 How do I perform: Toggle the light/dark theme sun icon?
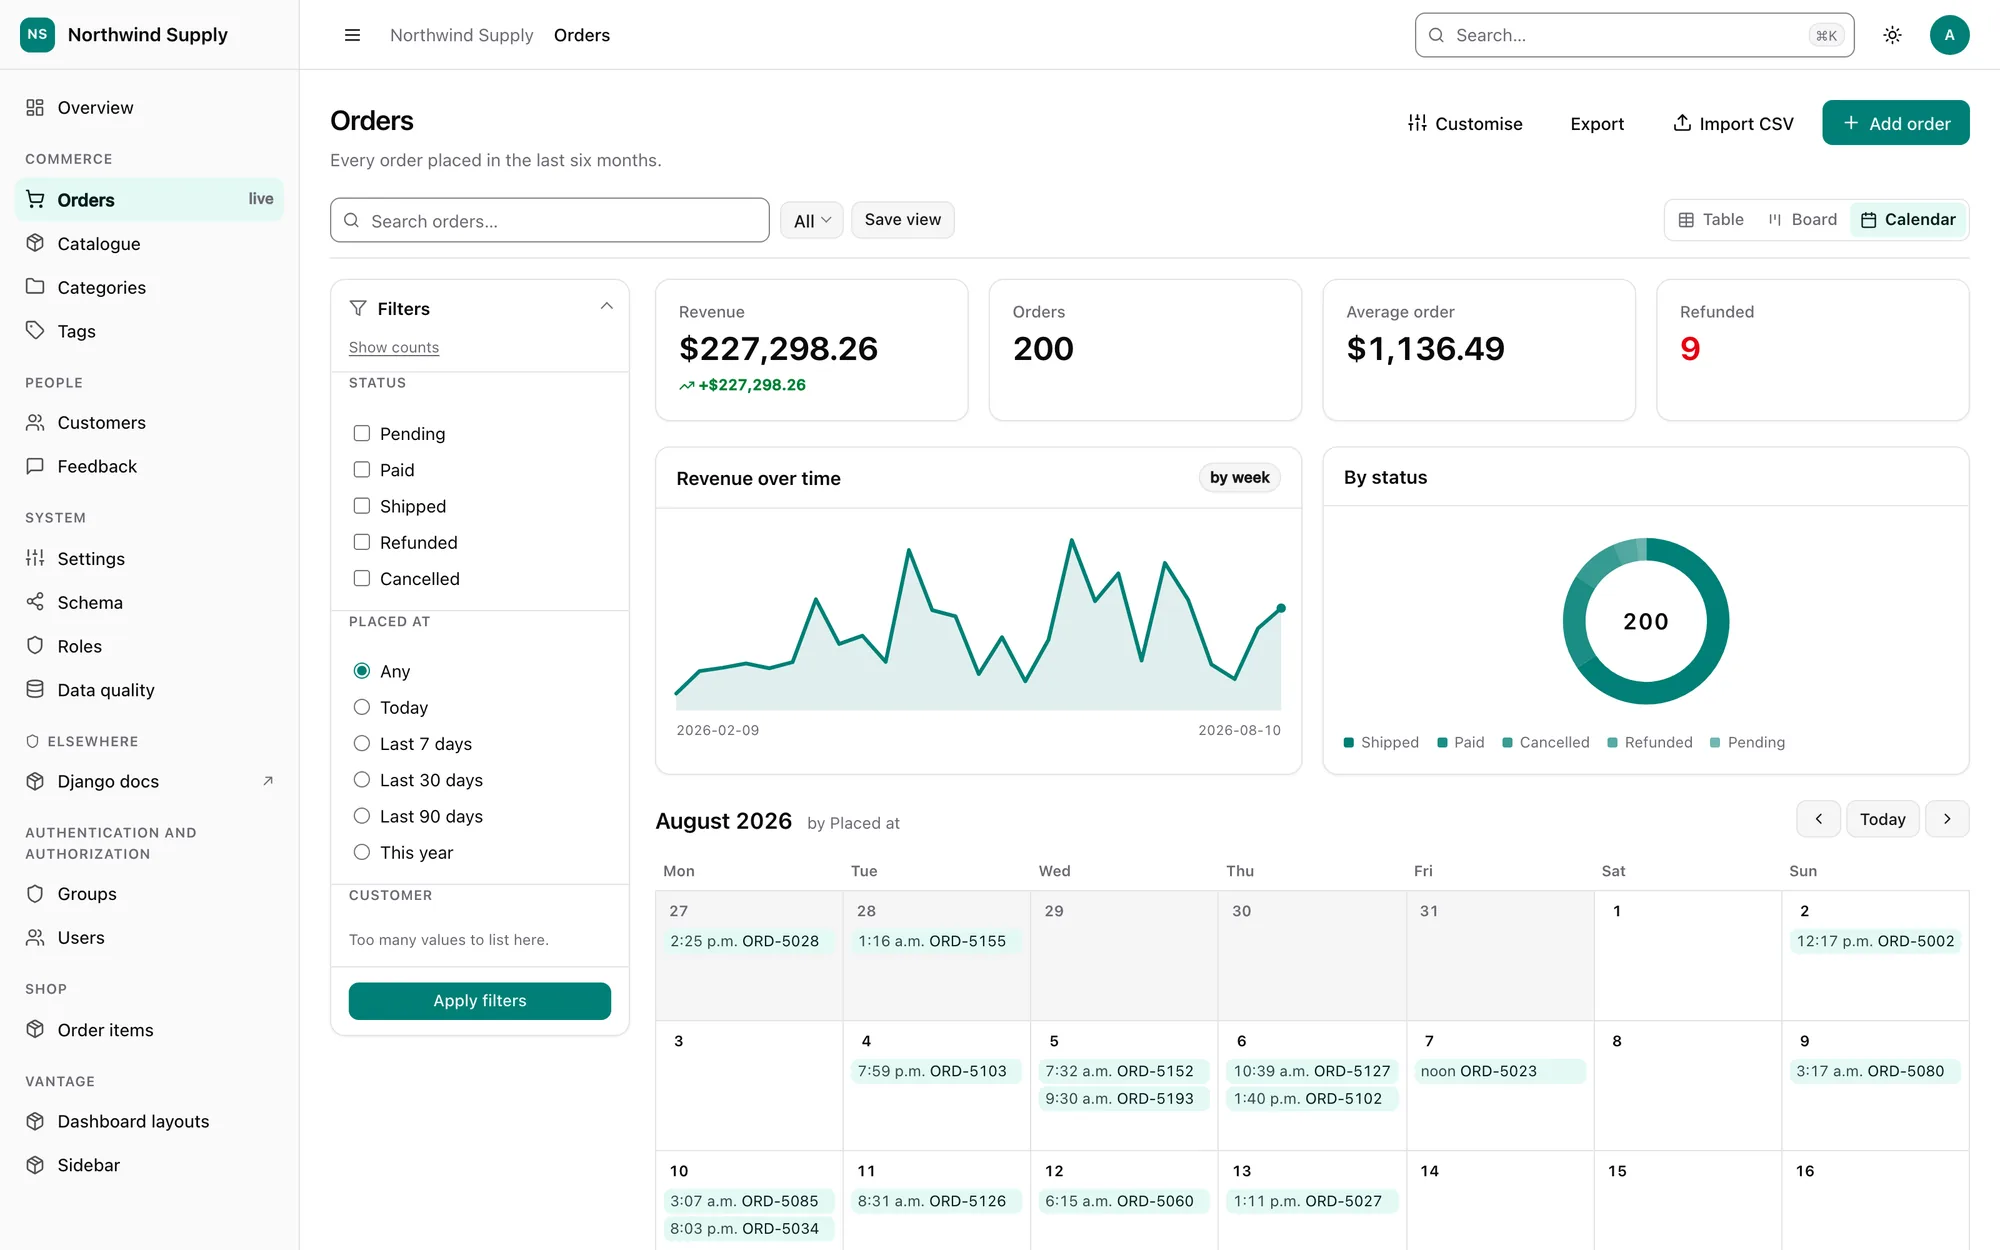pyautogui.click(x=1892, y=35)
